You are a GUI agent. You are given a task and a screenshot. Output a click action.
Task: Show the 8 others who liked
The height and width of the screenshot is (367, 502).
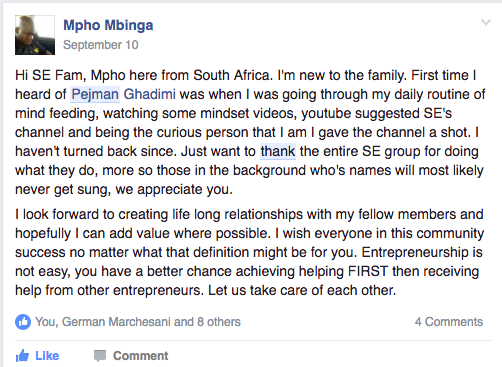(x=219, y=322)
